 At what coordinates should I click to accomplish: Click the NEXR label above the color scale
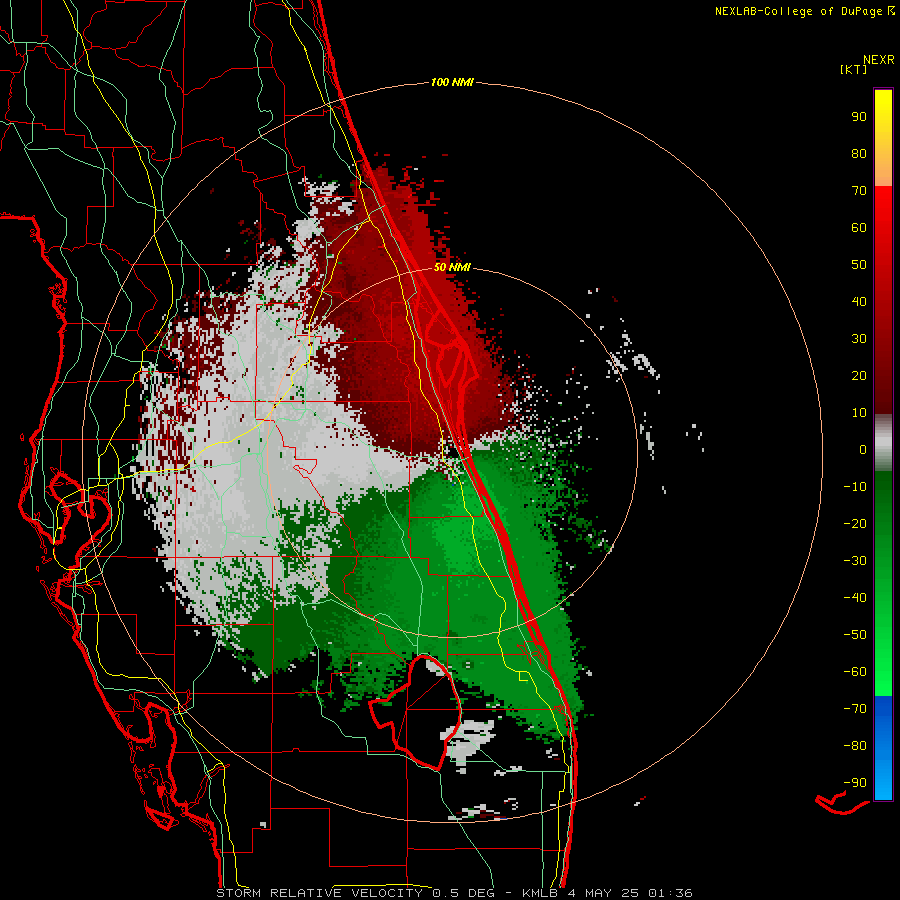[x=879, y=60]
